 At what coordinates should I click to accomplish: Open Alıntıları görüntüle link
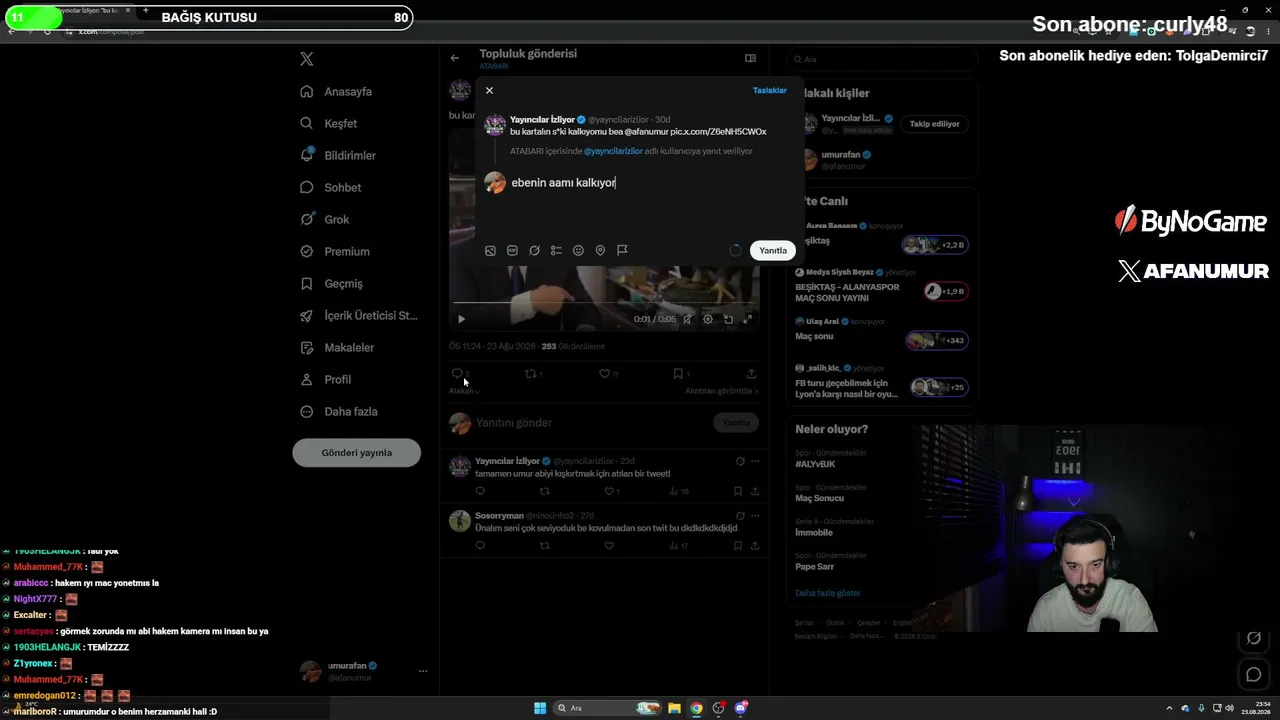(x=721, y=391)
